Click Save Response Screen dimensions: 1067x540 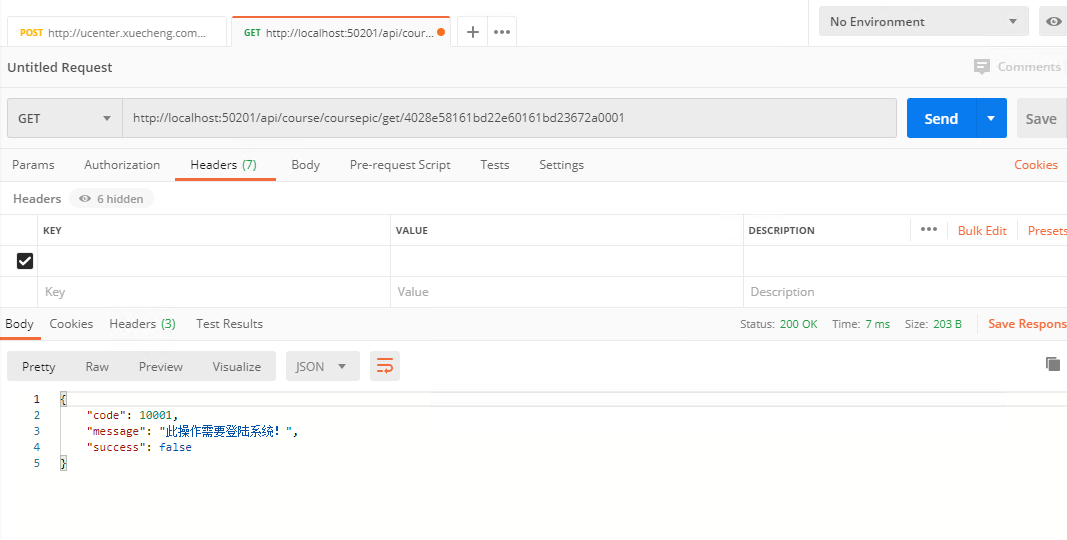(1027, 324)
